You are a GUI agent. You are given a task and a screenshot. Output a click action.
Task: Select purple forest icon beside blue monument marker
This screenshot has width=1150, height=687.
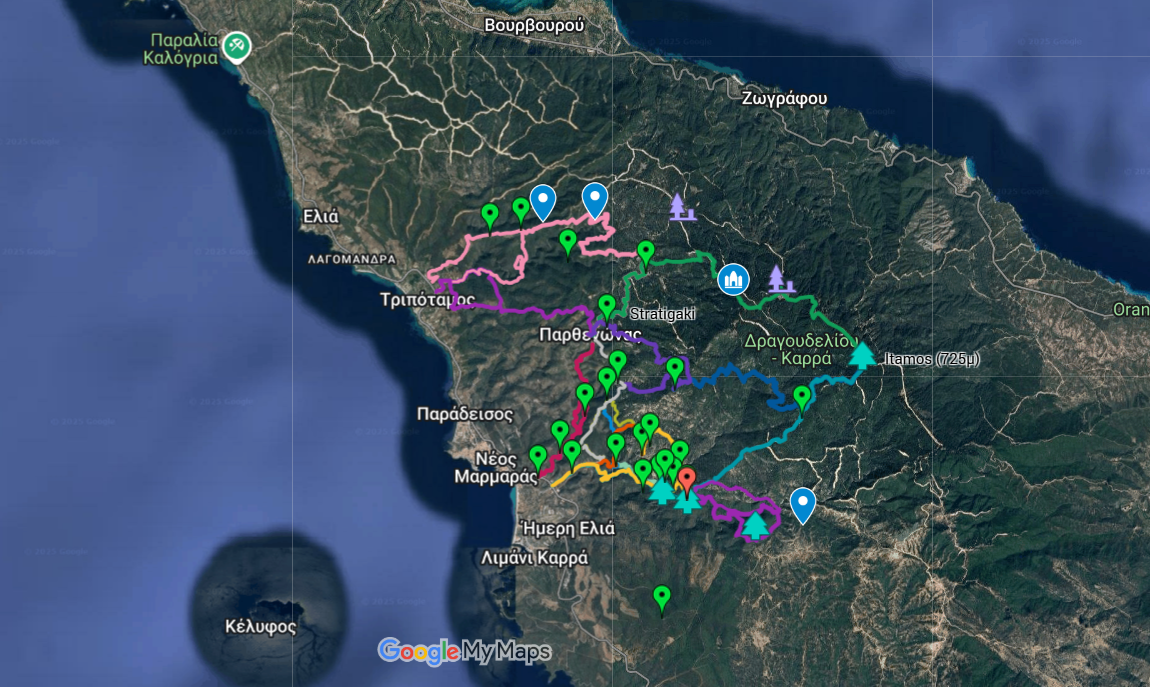point(778,279)
